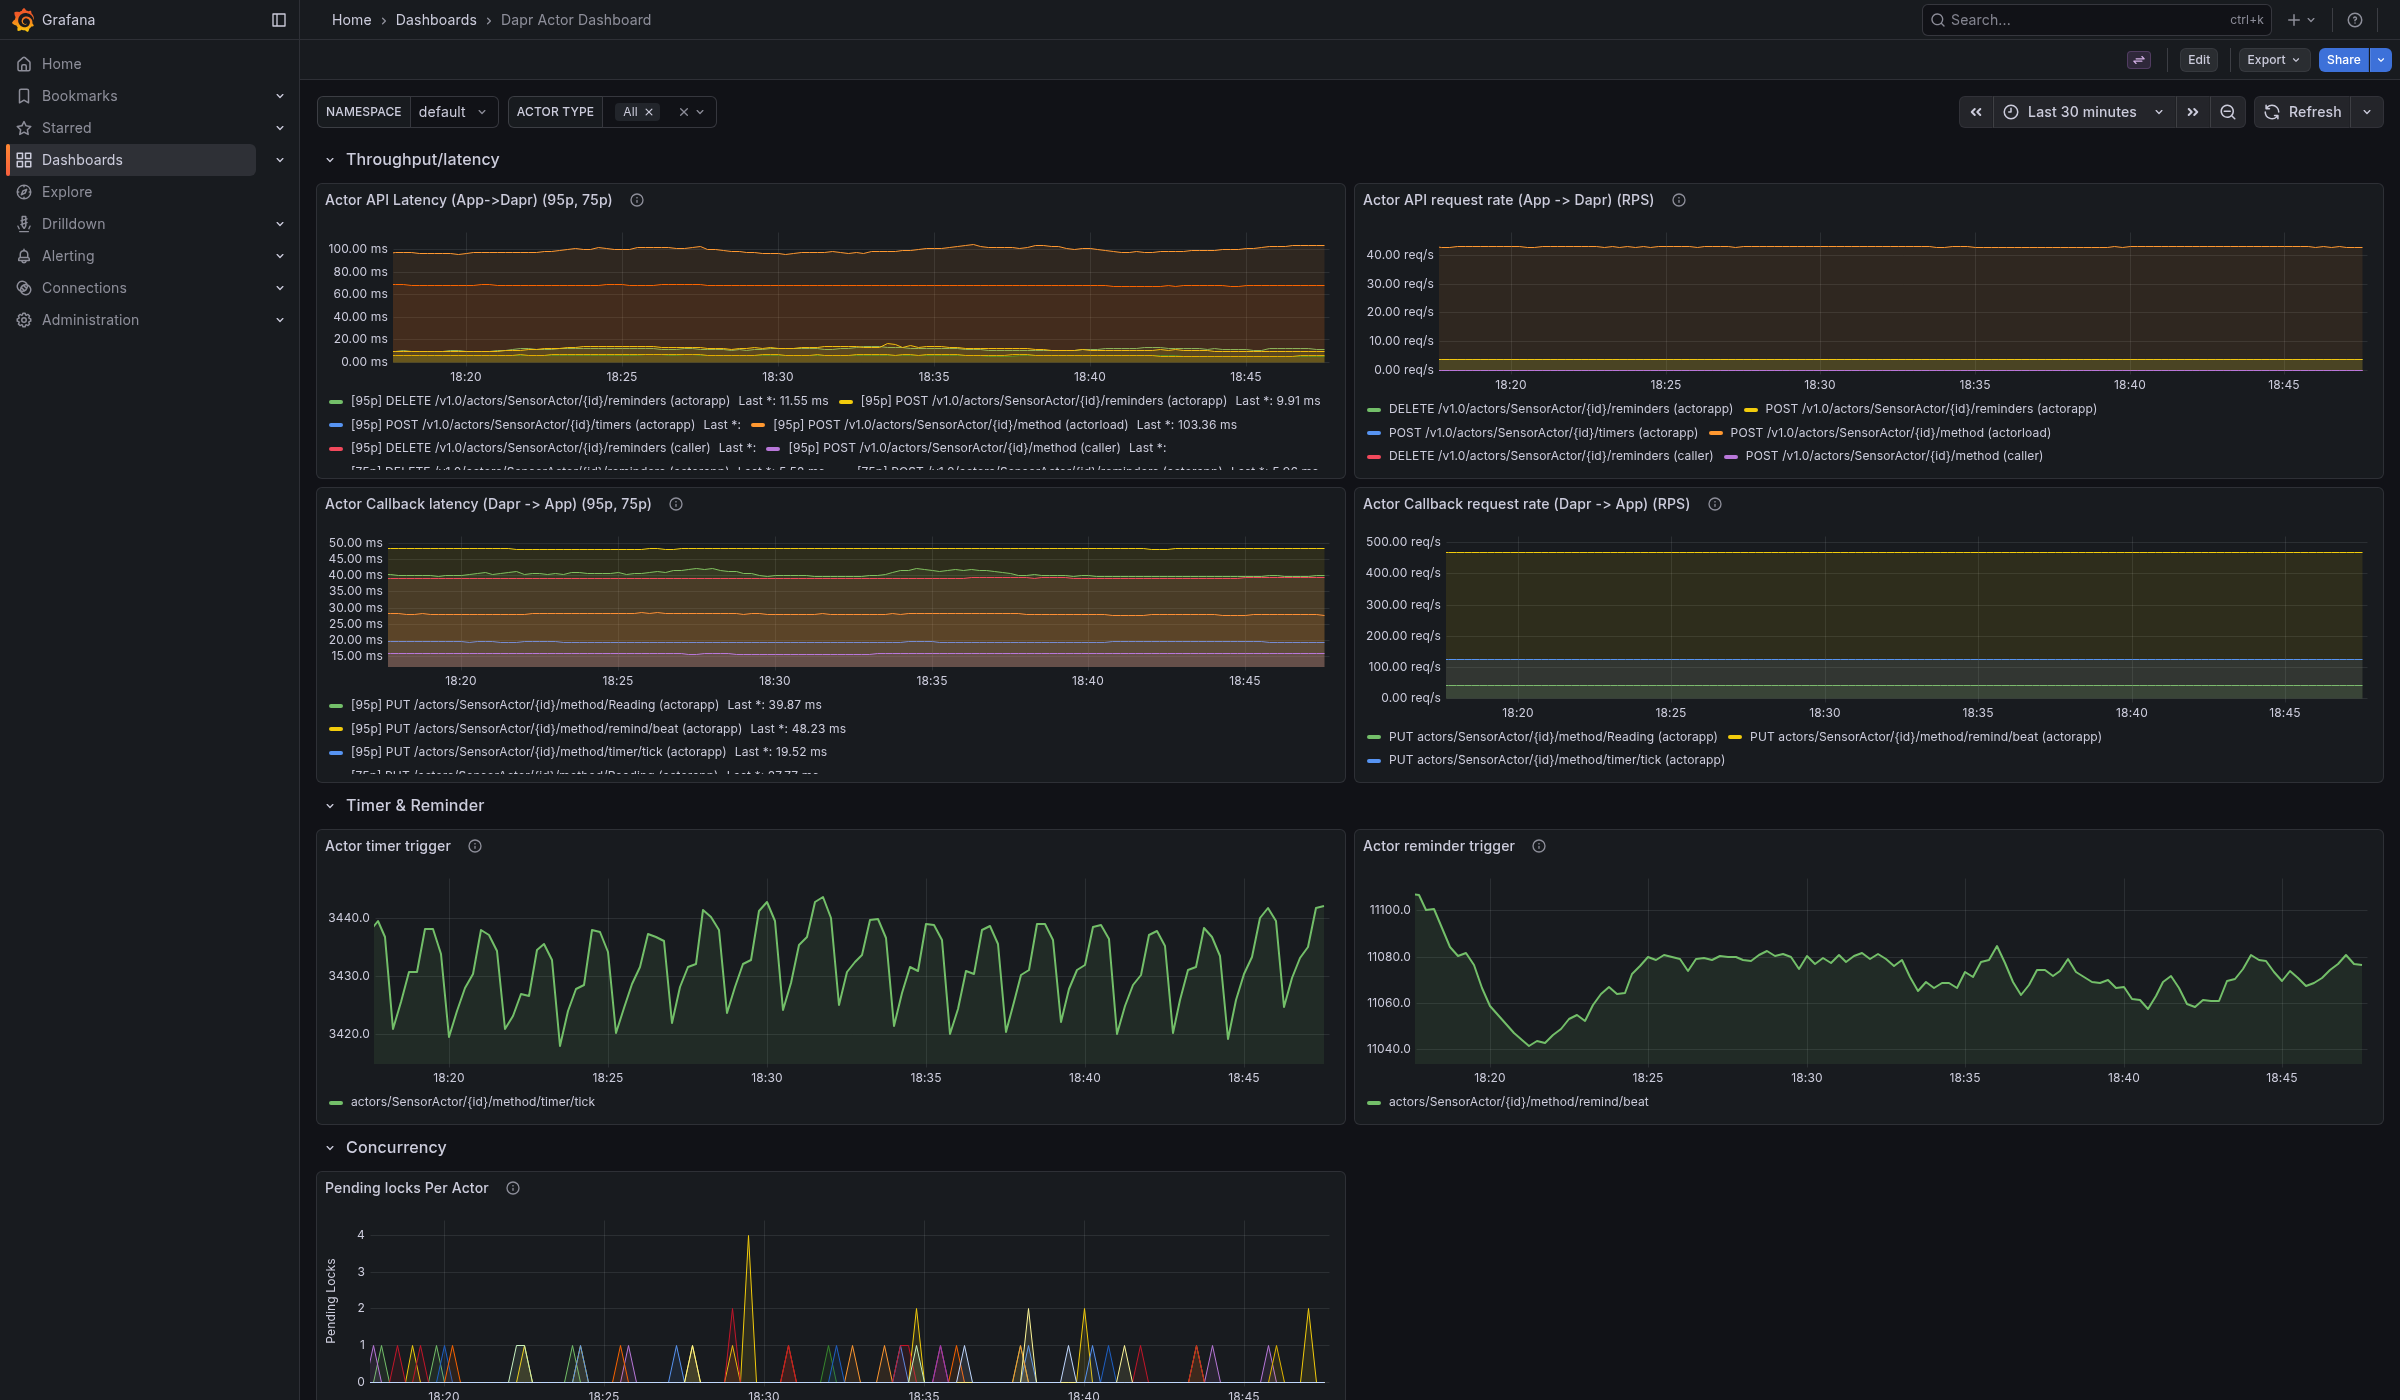Show info for Actor API request rate panel

[x=1679, y=200]
